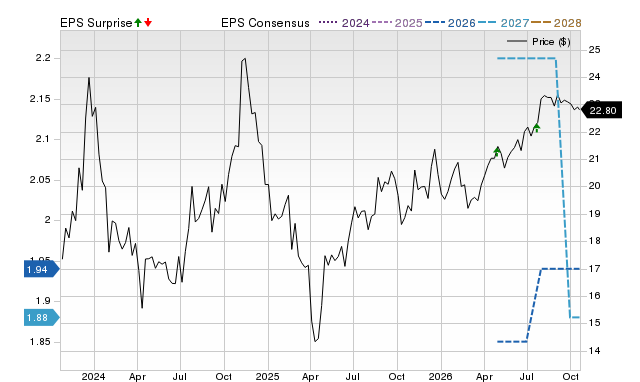
Task: Click the 20 value on the price axis
Action: tap(594, 186)
